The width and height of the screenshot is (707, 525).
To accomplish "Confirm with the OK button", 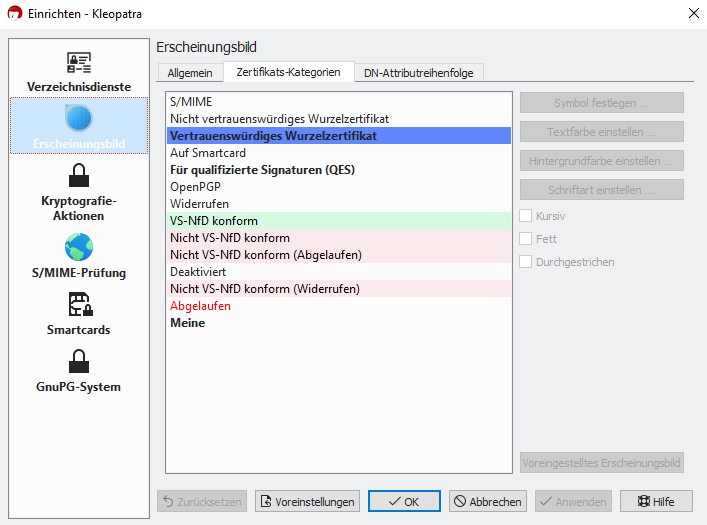I will tap(404, 501).
